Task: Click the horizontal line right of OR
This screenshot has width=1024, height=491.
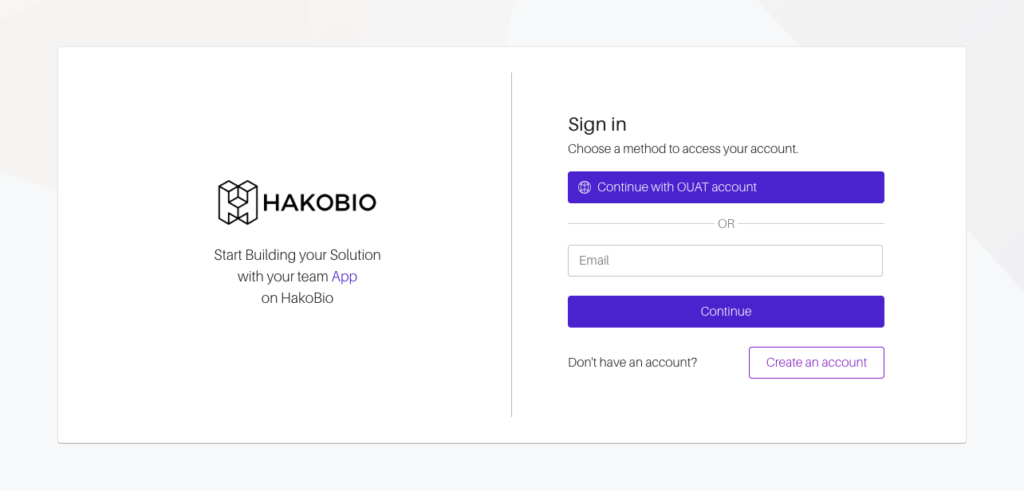Action: pos(810,224)
